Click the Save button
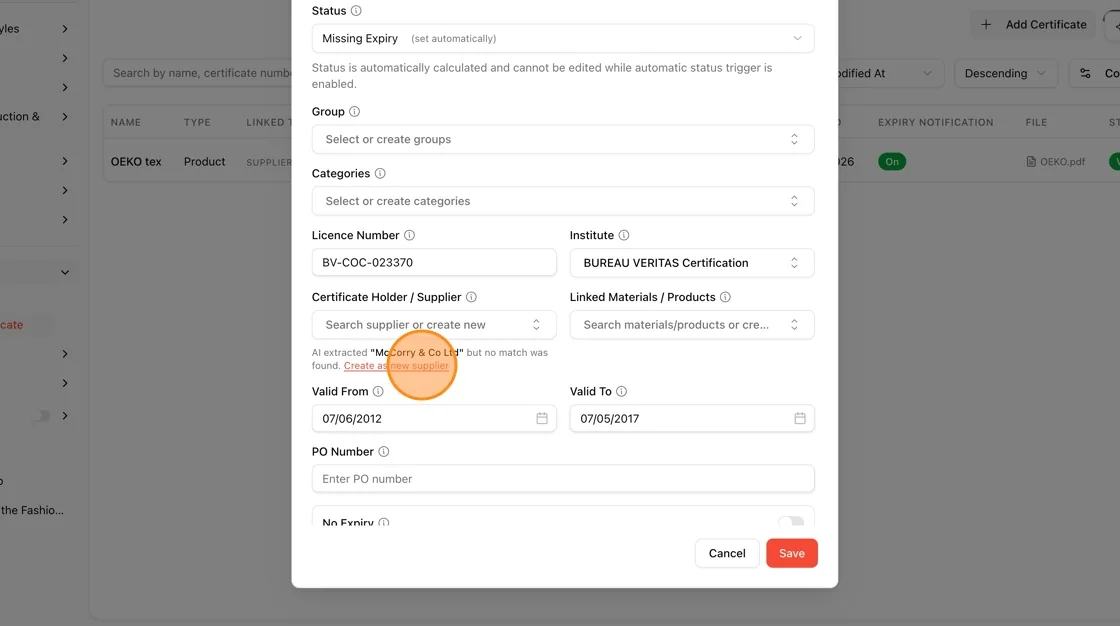 [x=791, y=553]
